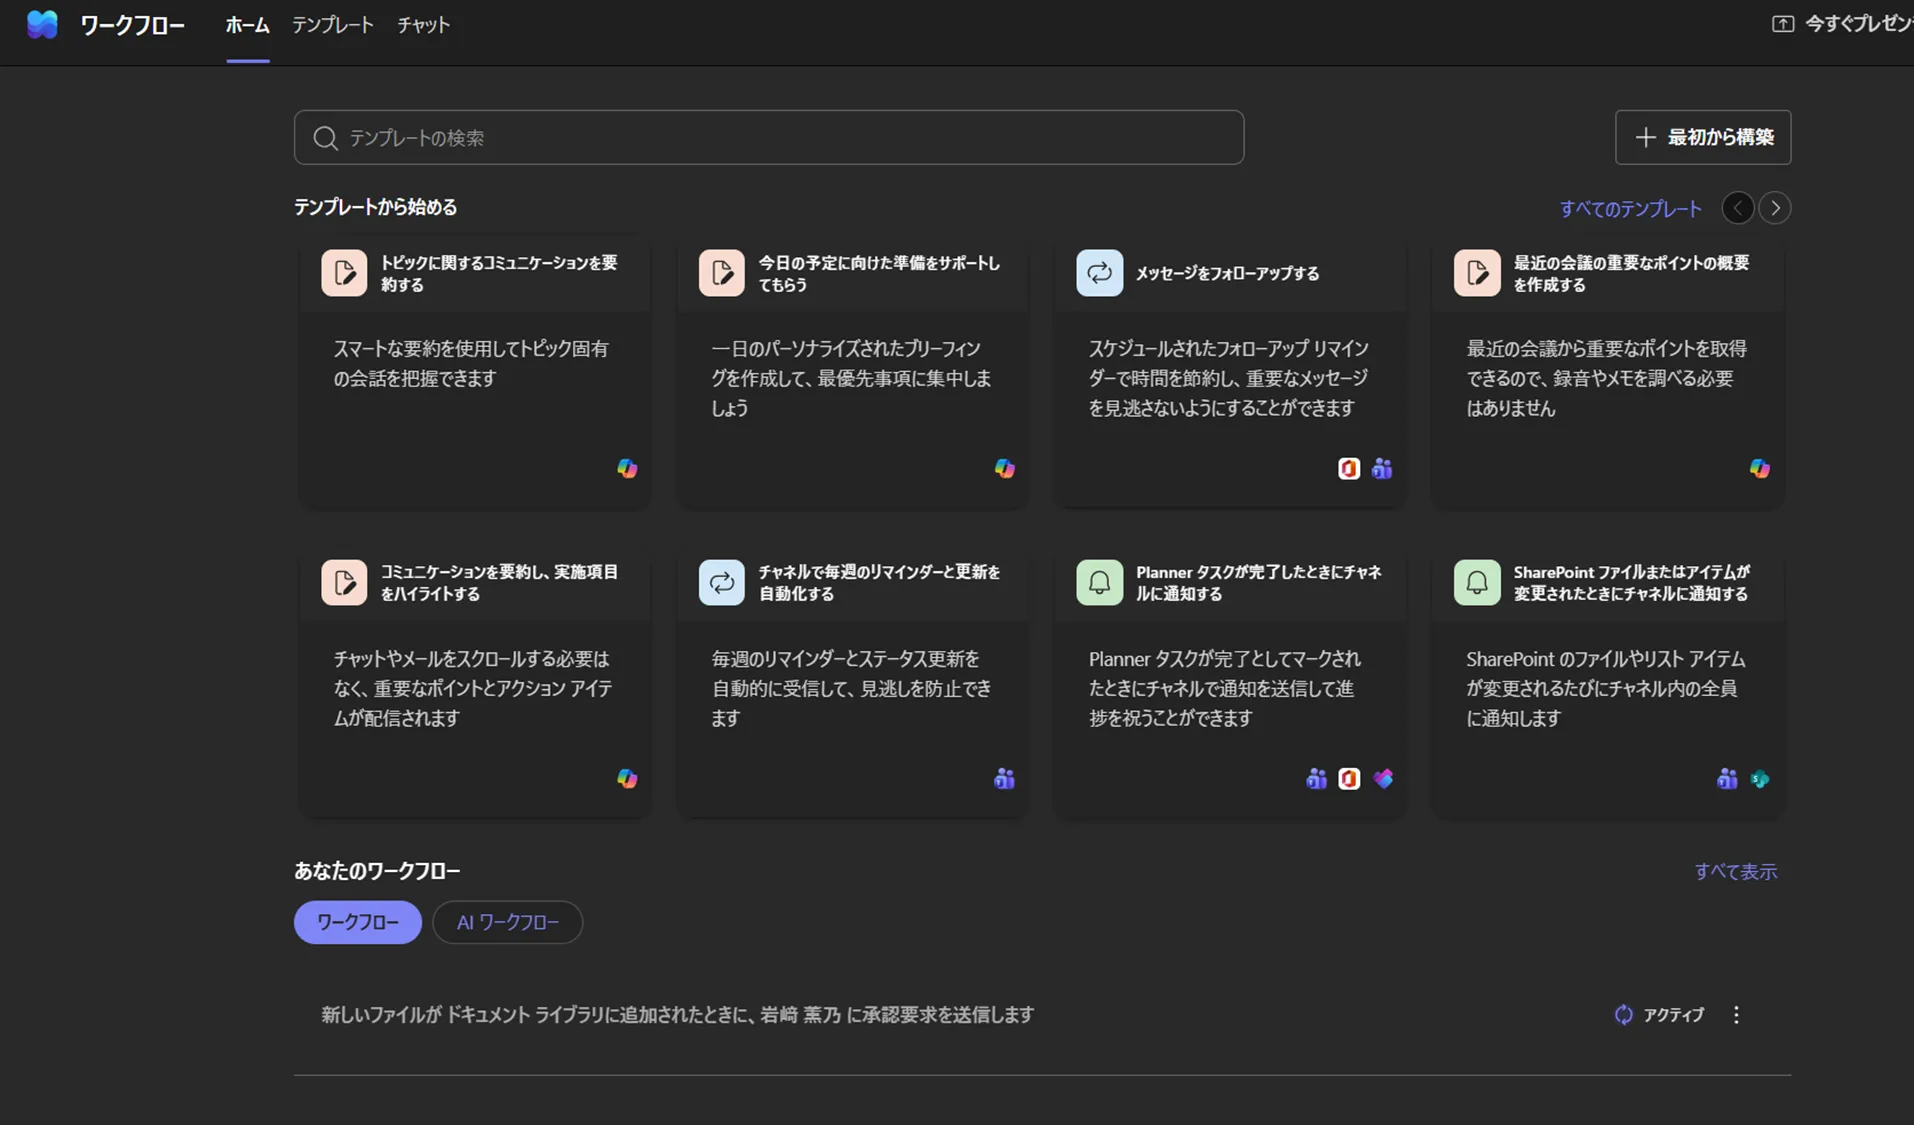Screen dimensions: 1914x1125
Task: Click the left arrow beside すべてのテンプレート
Action: coord(1738,208)
